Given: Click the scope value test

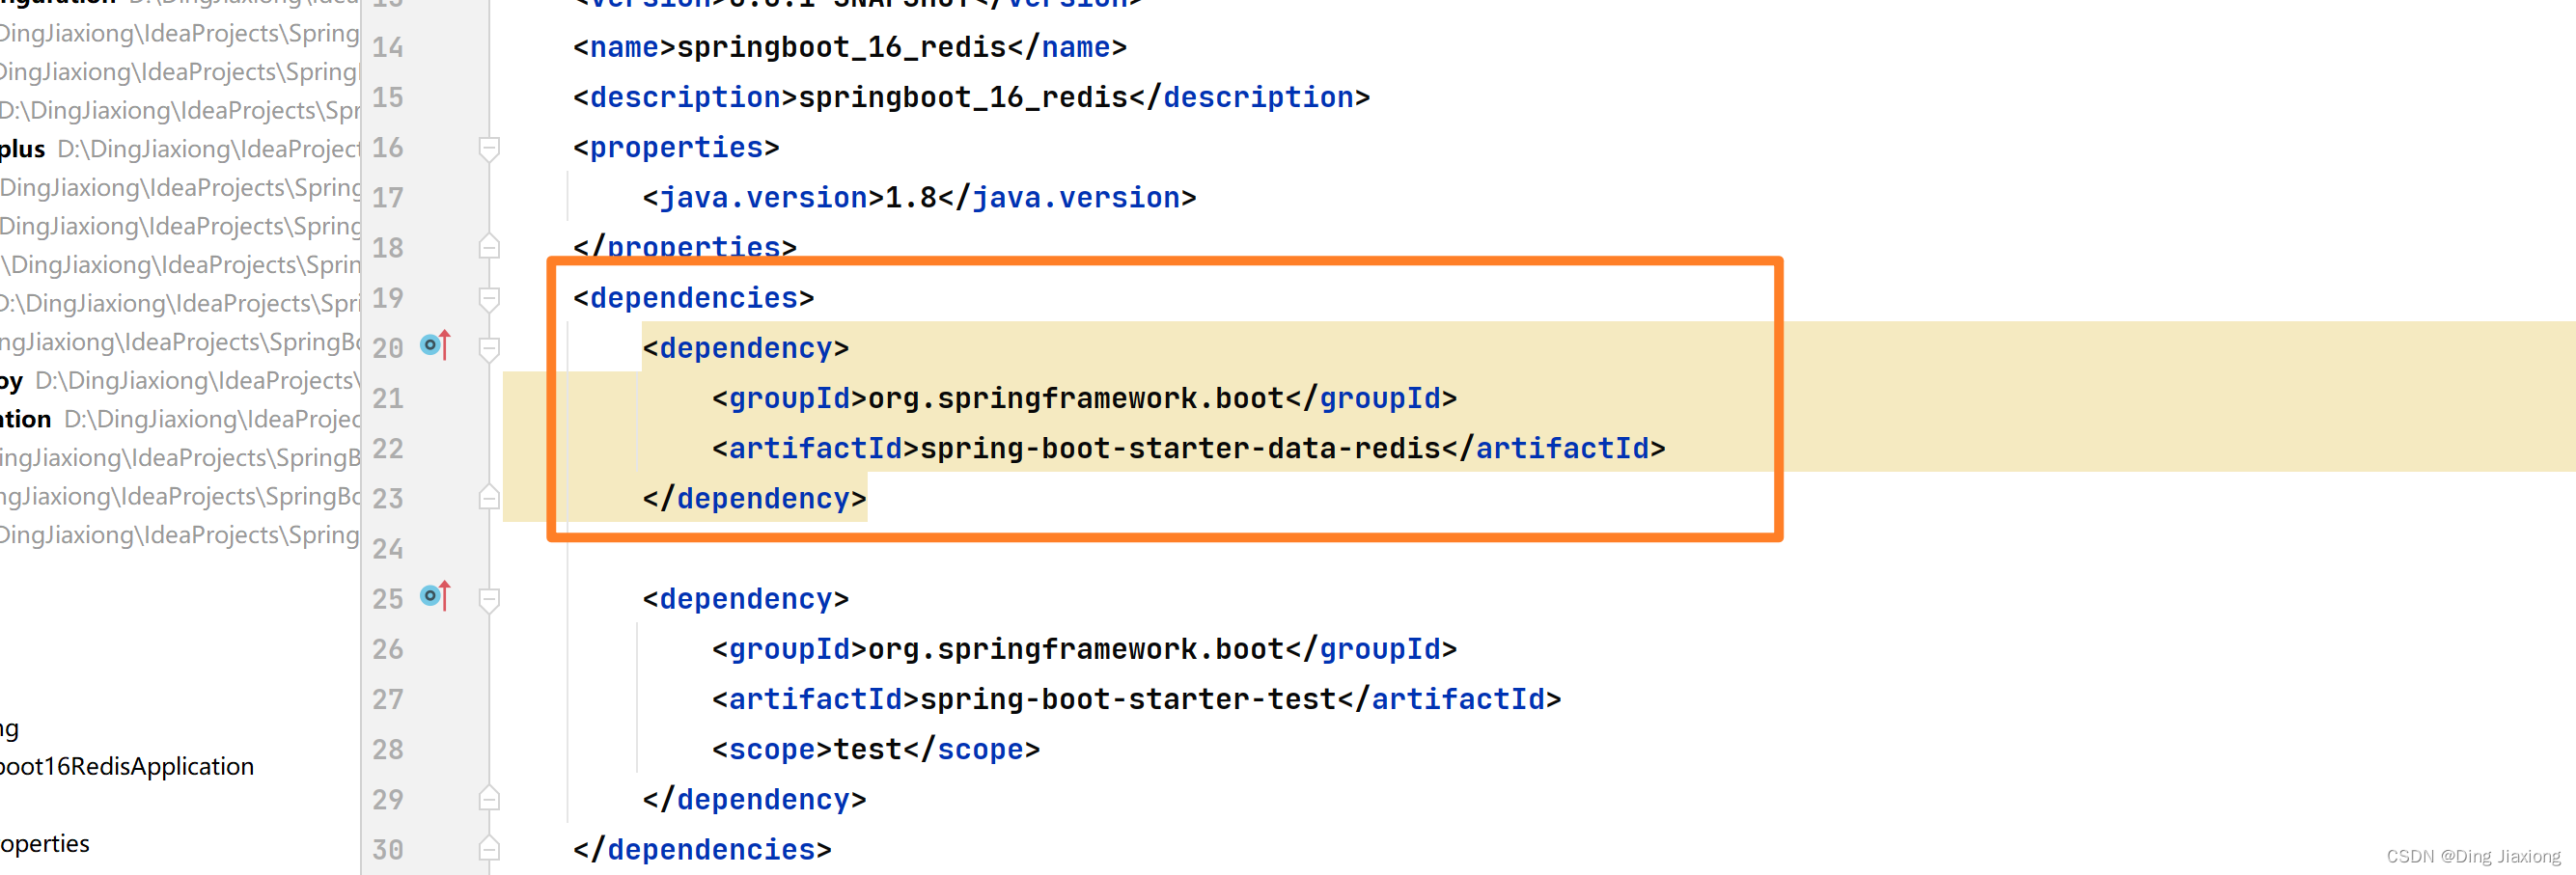Looking at the screenshot, I should click(x=868, y=749).
